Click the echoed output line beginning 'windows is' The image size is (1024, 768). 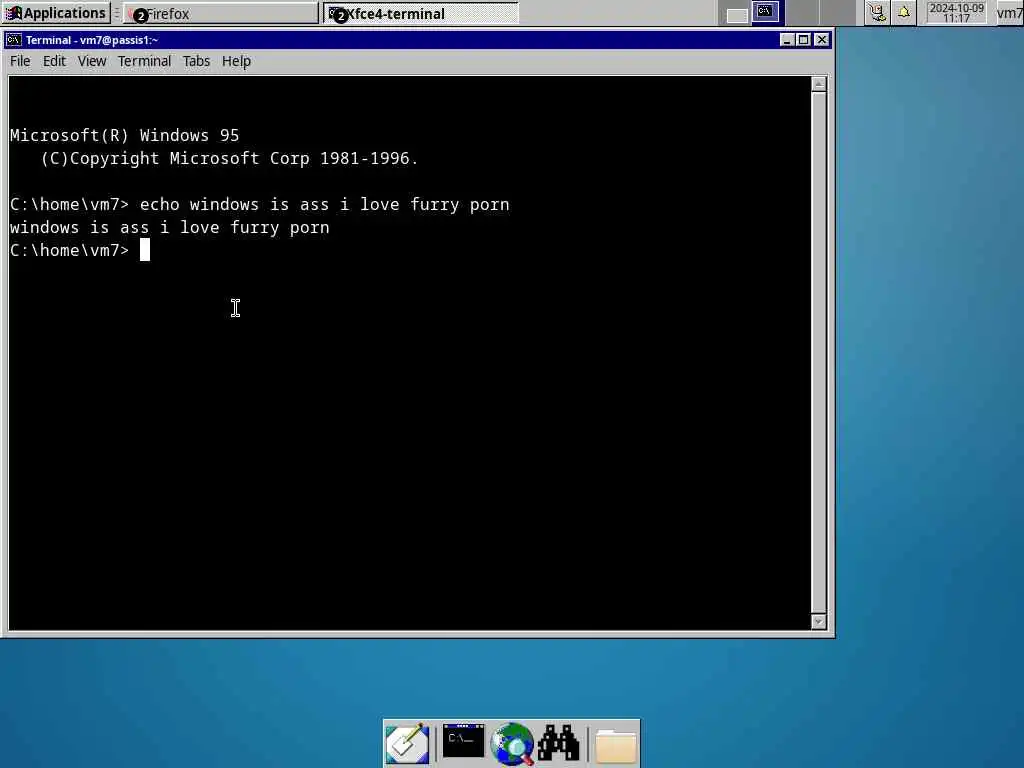[169, 227]
